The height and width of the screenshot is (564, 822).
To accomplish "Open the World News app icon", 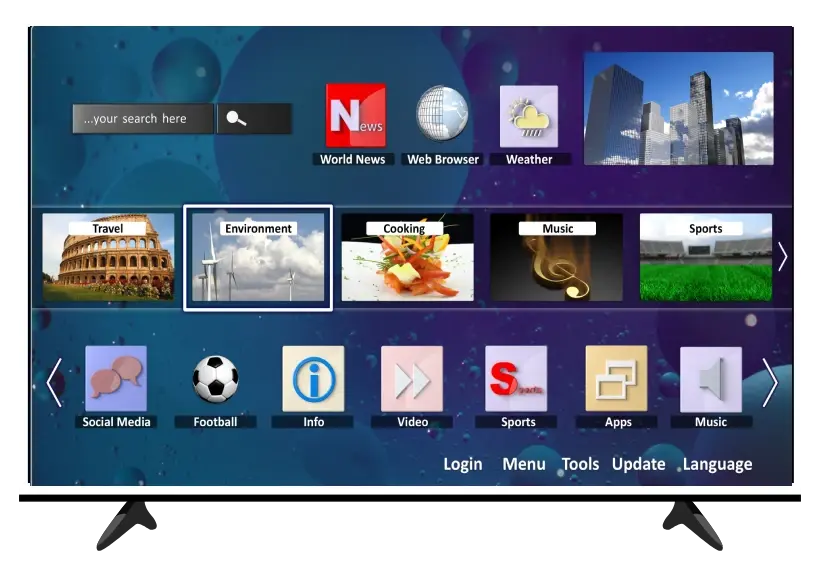I will click(x=355, y=116).
